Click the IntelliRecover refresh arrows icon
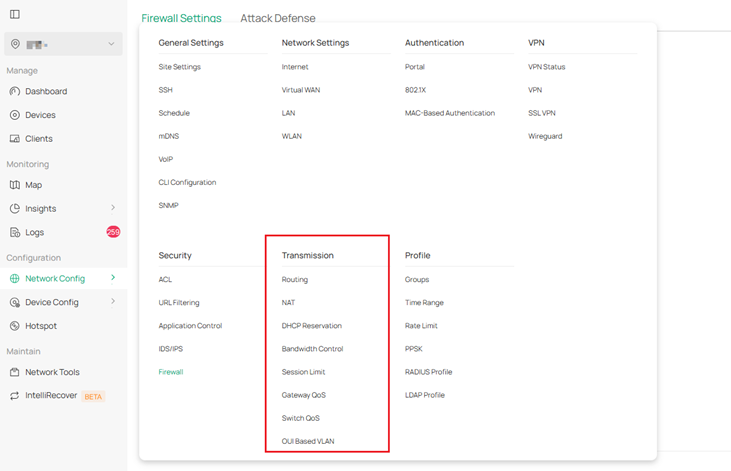The image size is (731, 471). [15, 396]
